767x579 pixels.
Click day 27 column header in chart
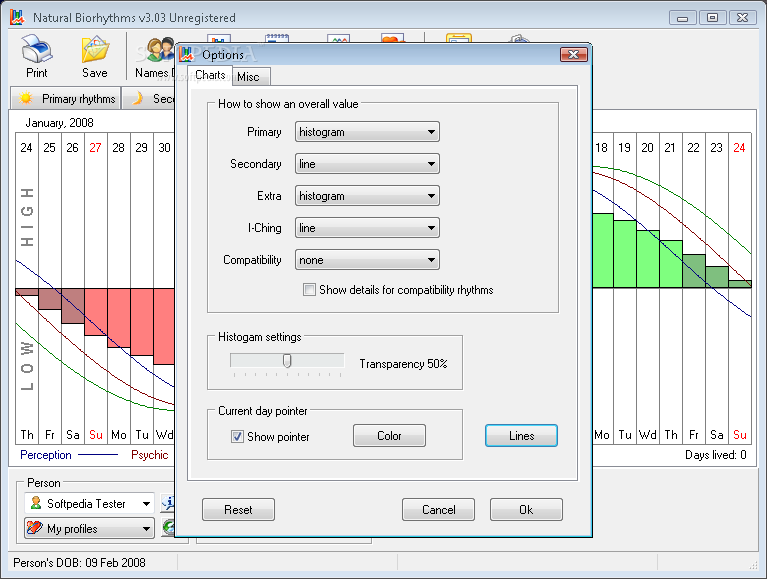95,147
